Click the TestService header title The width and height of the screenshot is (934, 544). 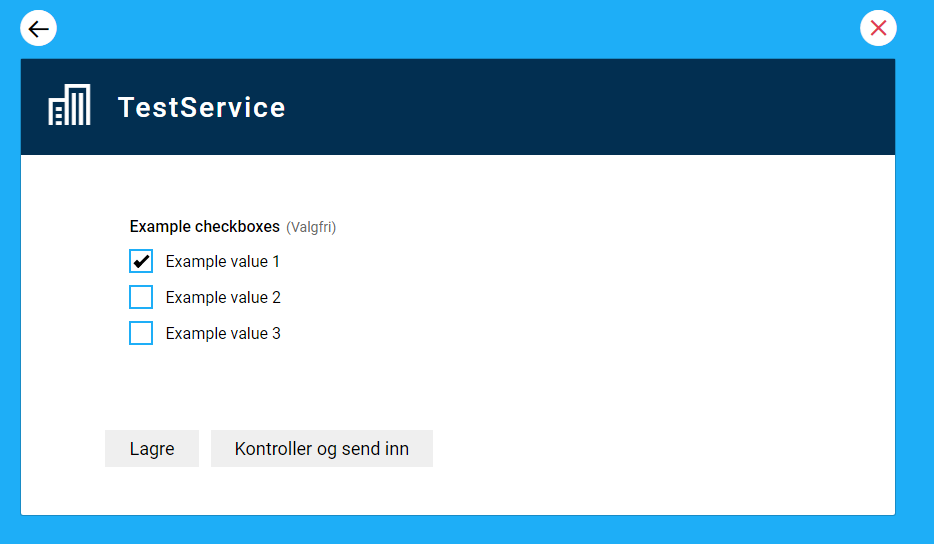pos(202,107)
